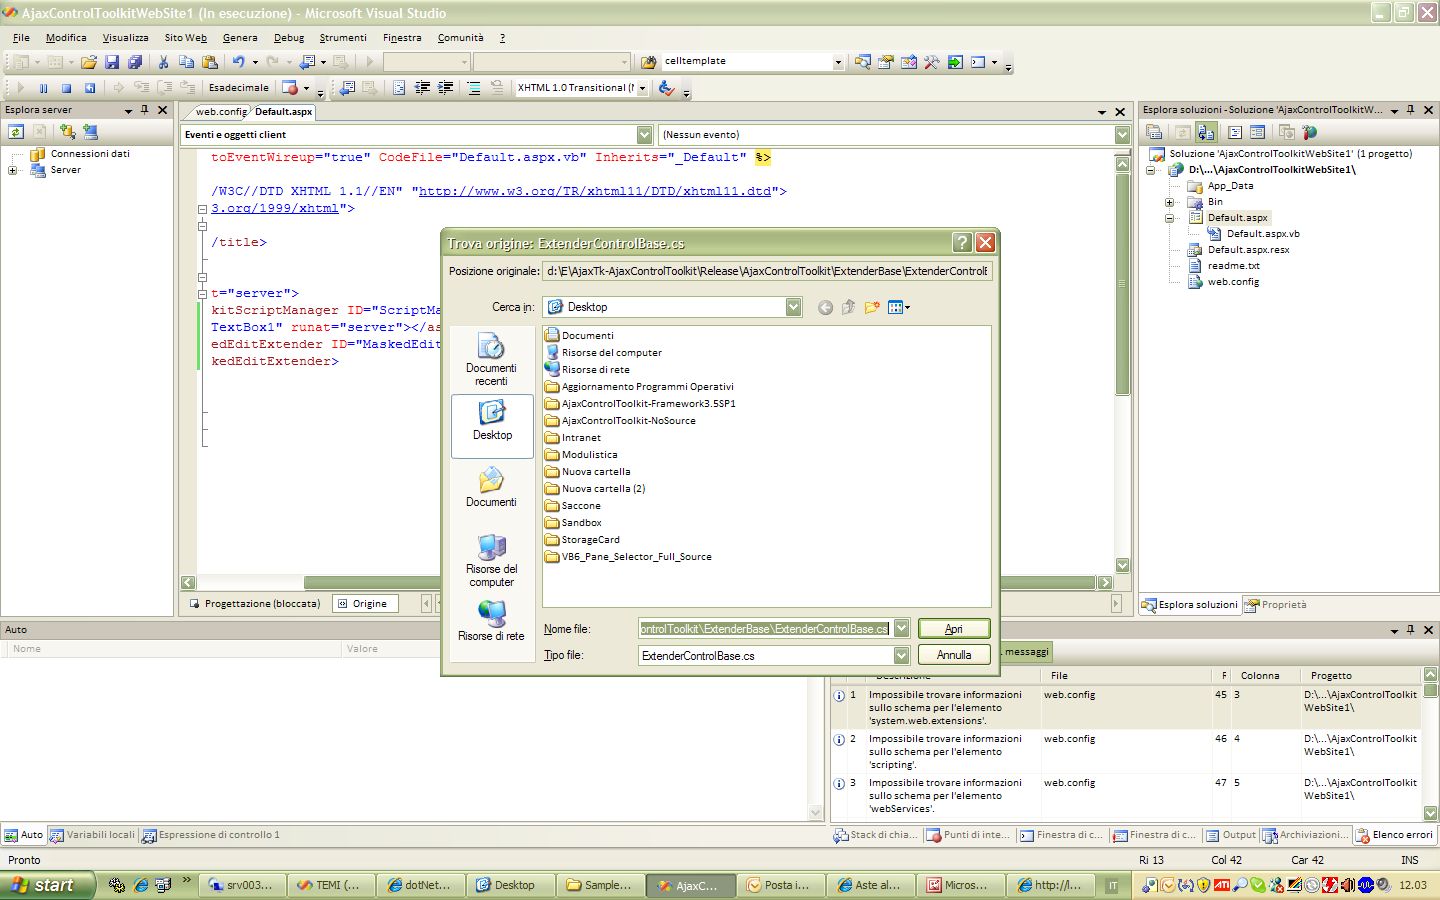Switch to the web.config editor tab
This screenshot has height=900, width=1440.
coord(220,111)
